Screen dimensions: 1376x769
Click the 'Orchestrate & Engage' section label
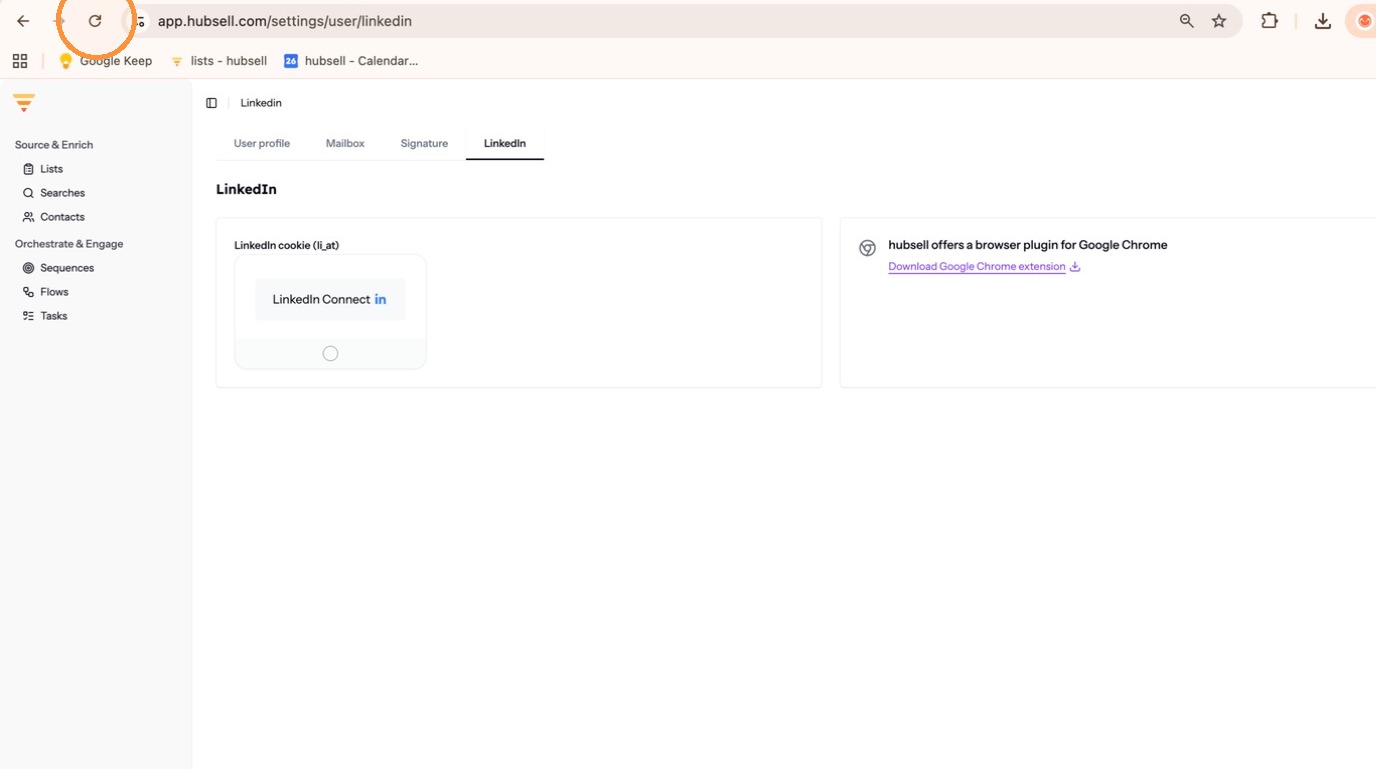click(69, 244)
